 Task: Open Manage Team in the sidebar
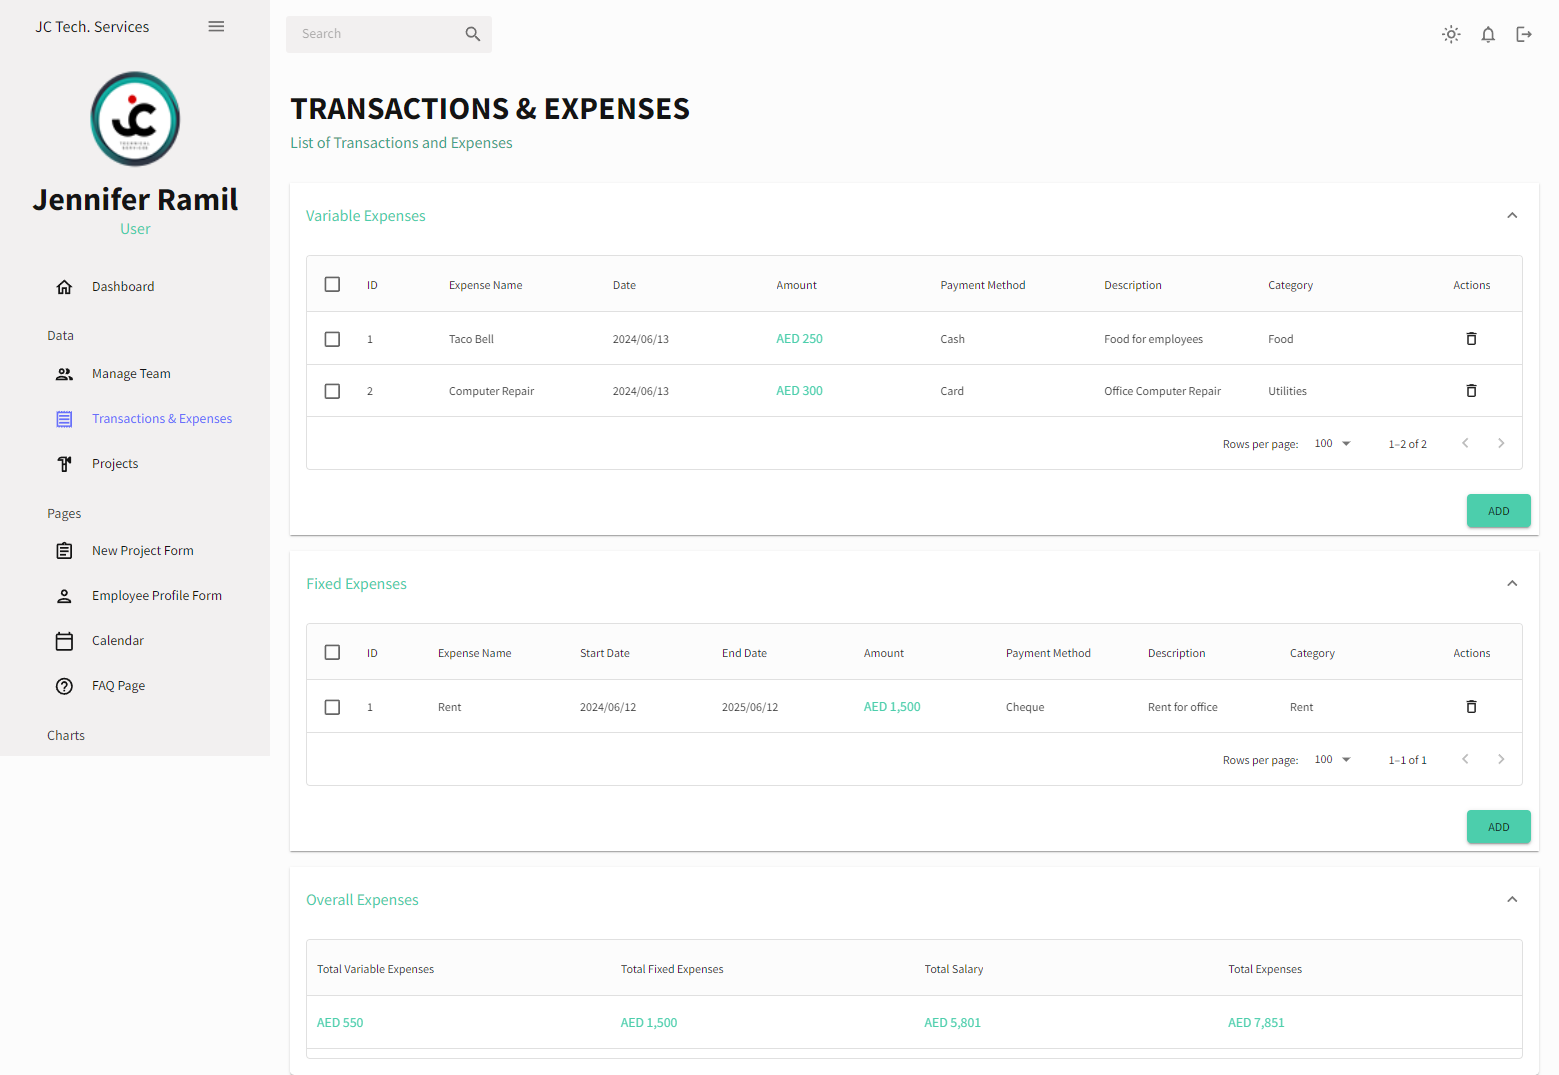click(x=131, y=374)
